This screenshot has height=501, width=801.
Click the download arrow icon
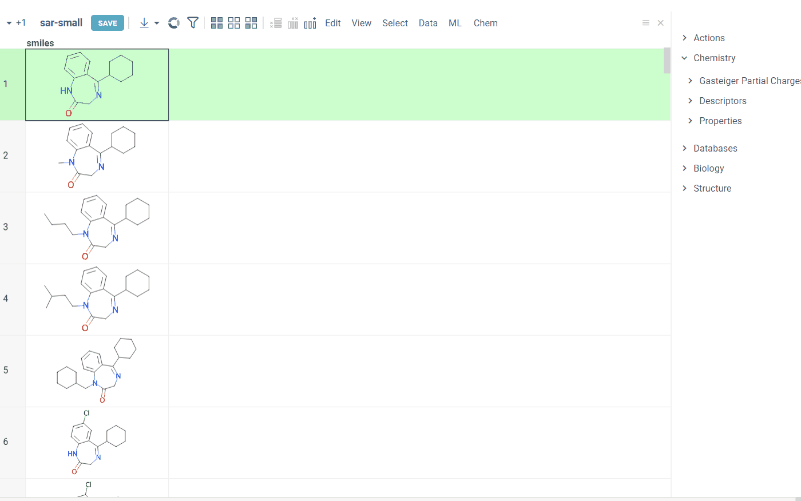[144, 23]
